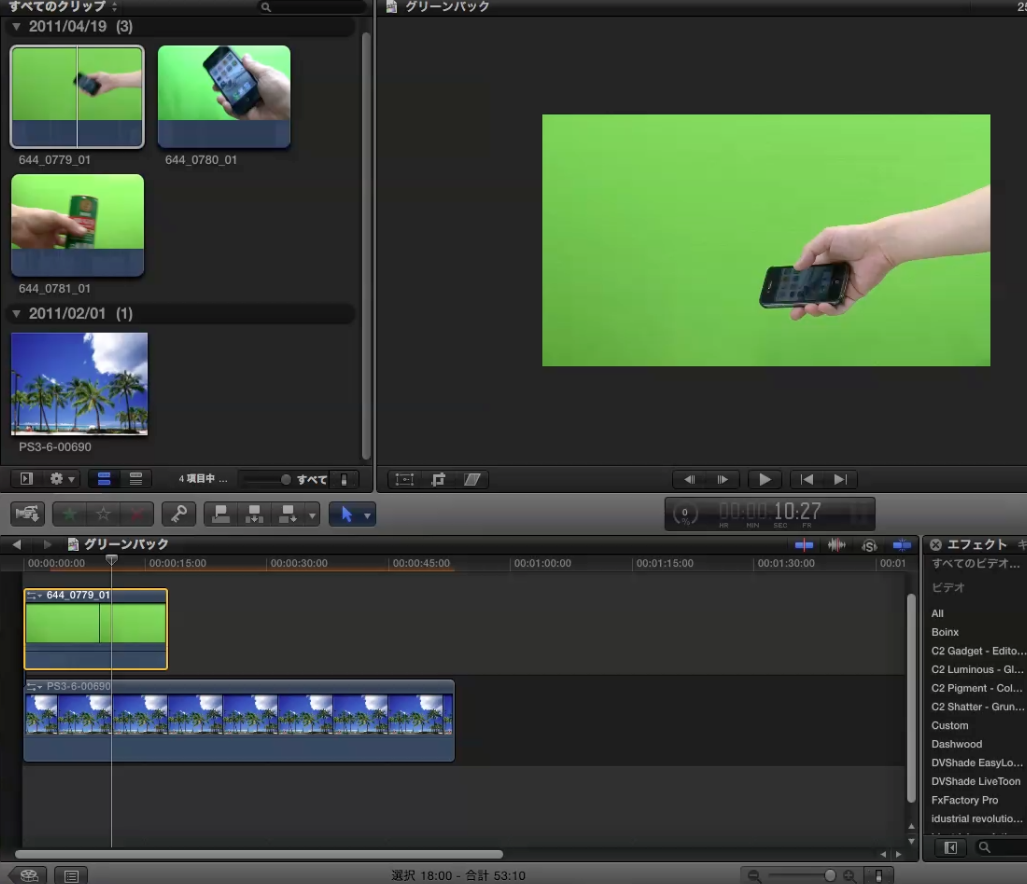Click the timeline zoom out magnifier
Viewport: 1027px width, 884px height.
tap(754, 875)
